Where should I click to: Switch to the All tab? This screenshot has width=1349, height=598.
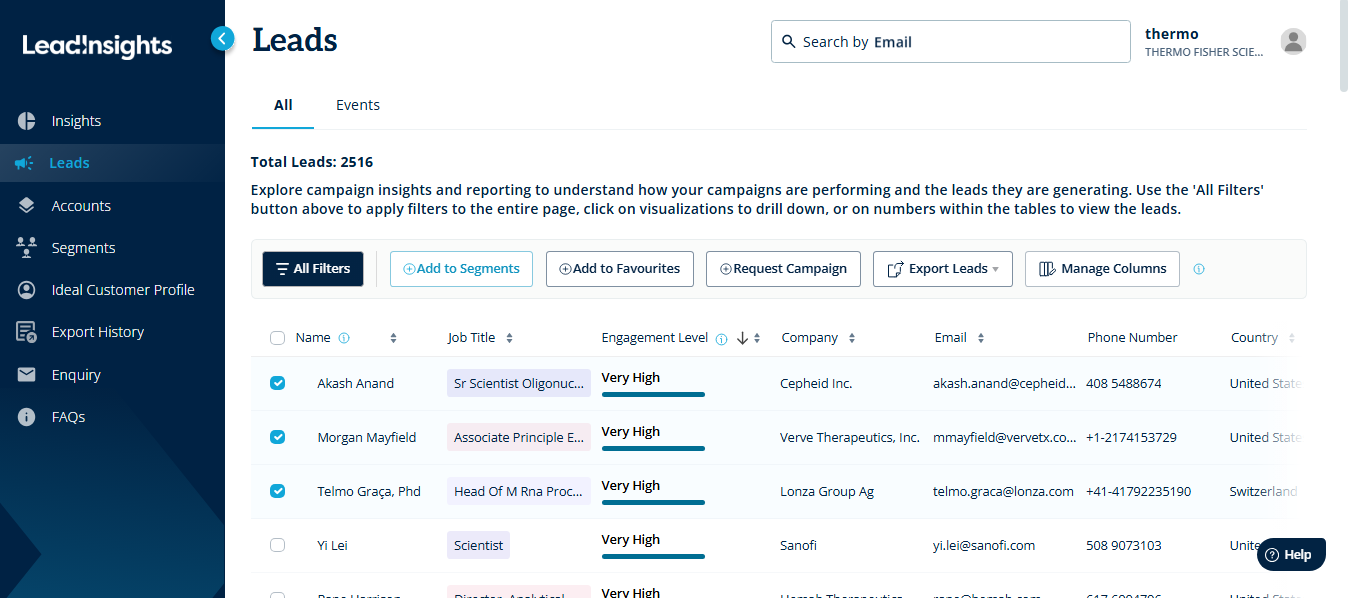coord(283,105)
